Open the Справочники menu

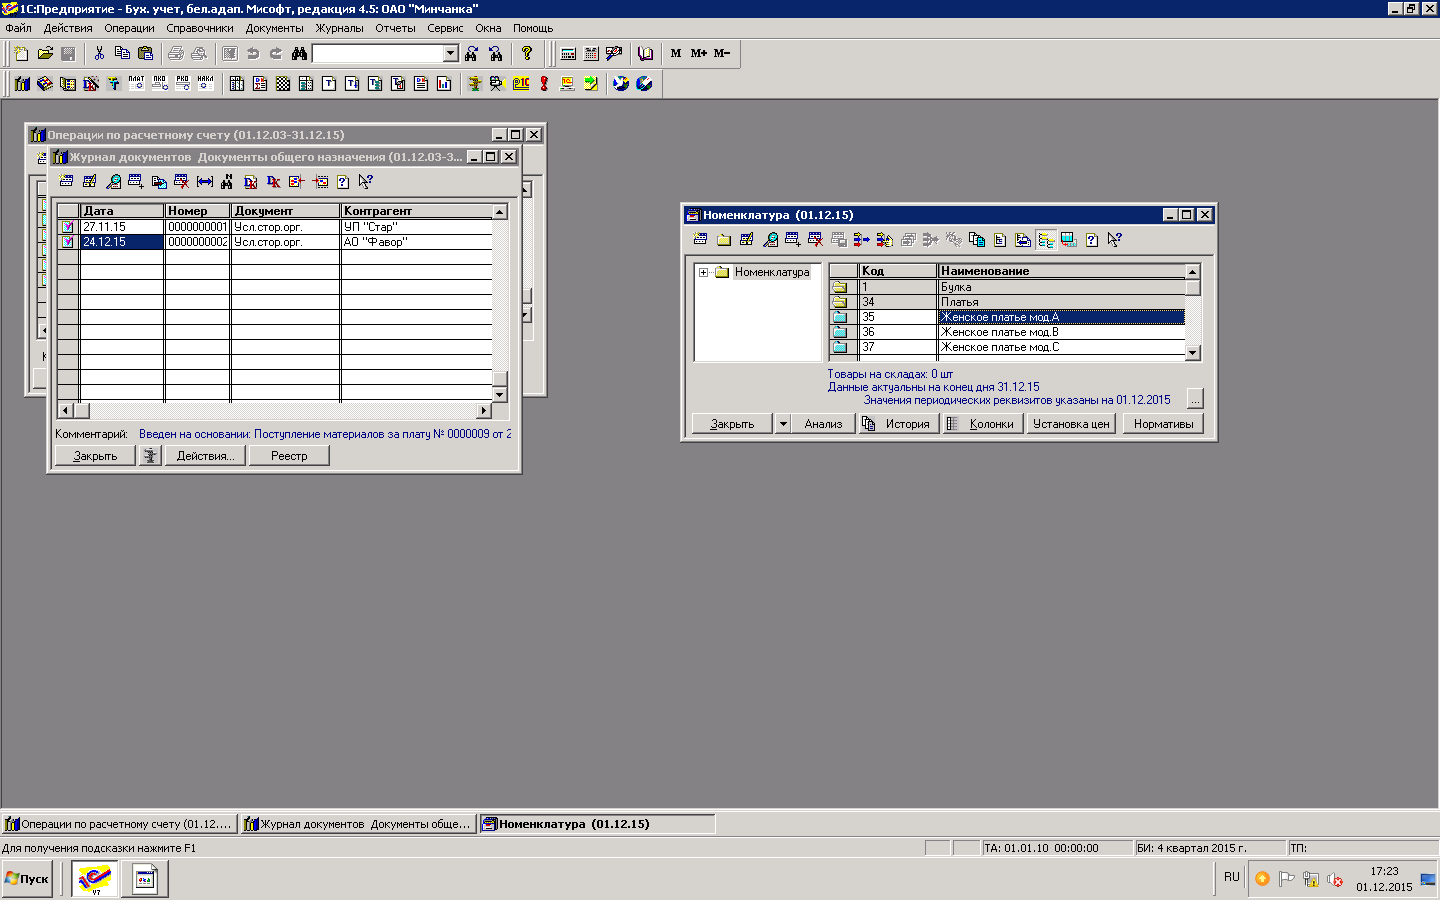click(200, 28)
